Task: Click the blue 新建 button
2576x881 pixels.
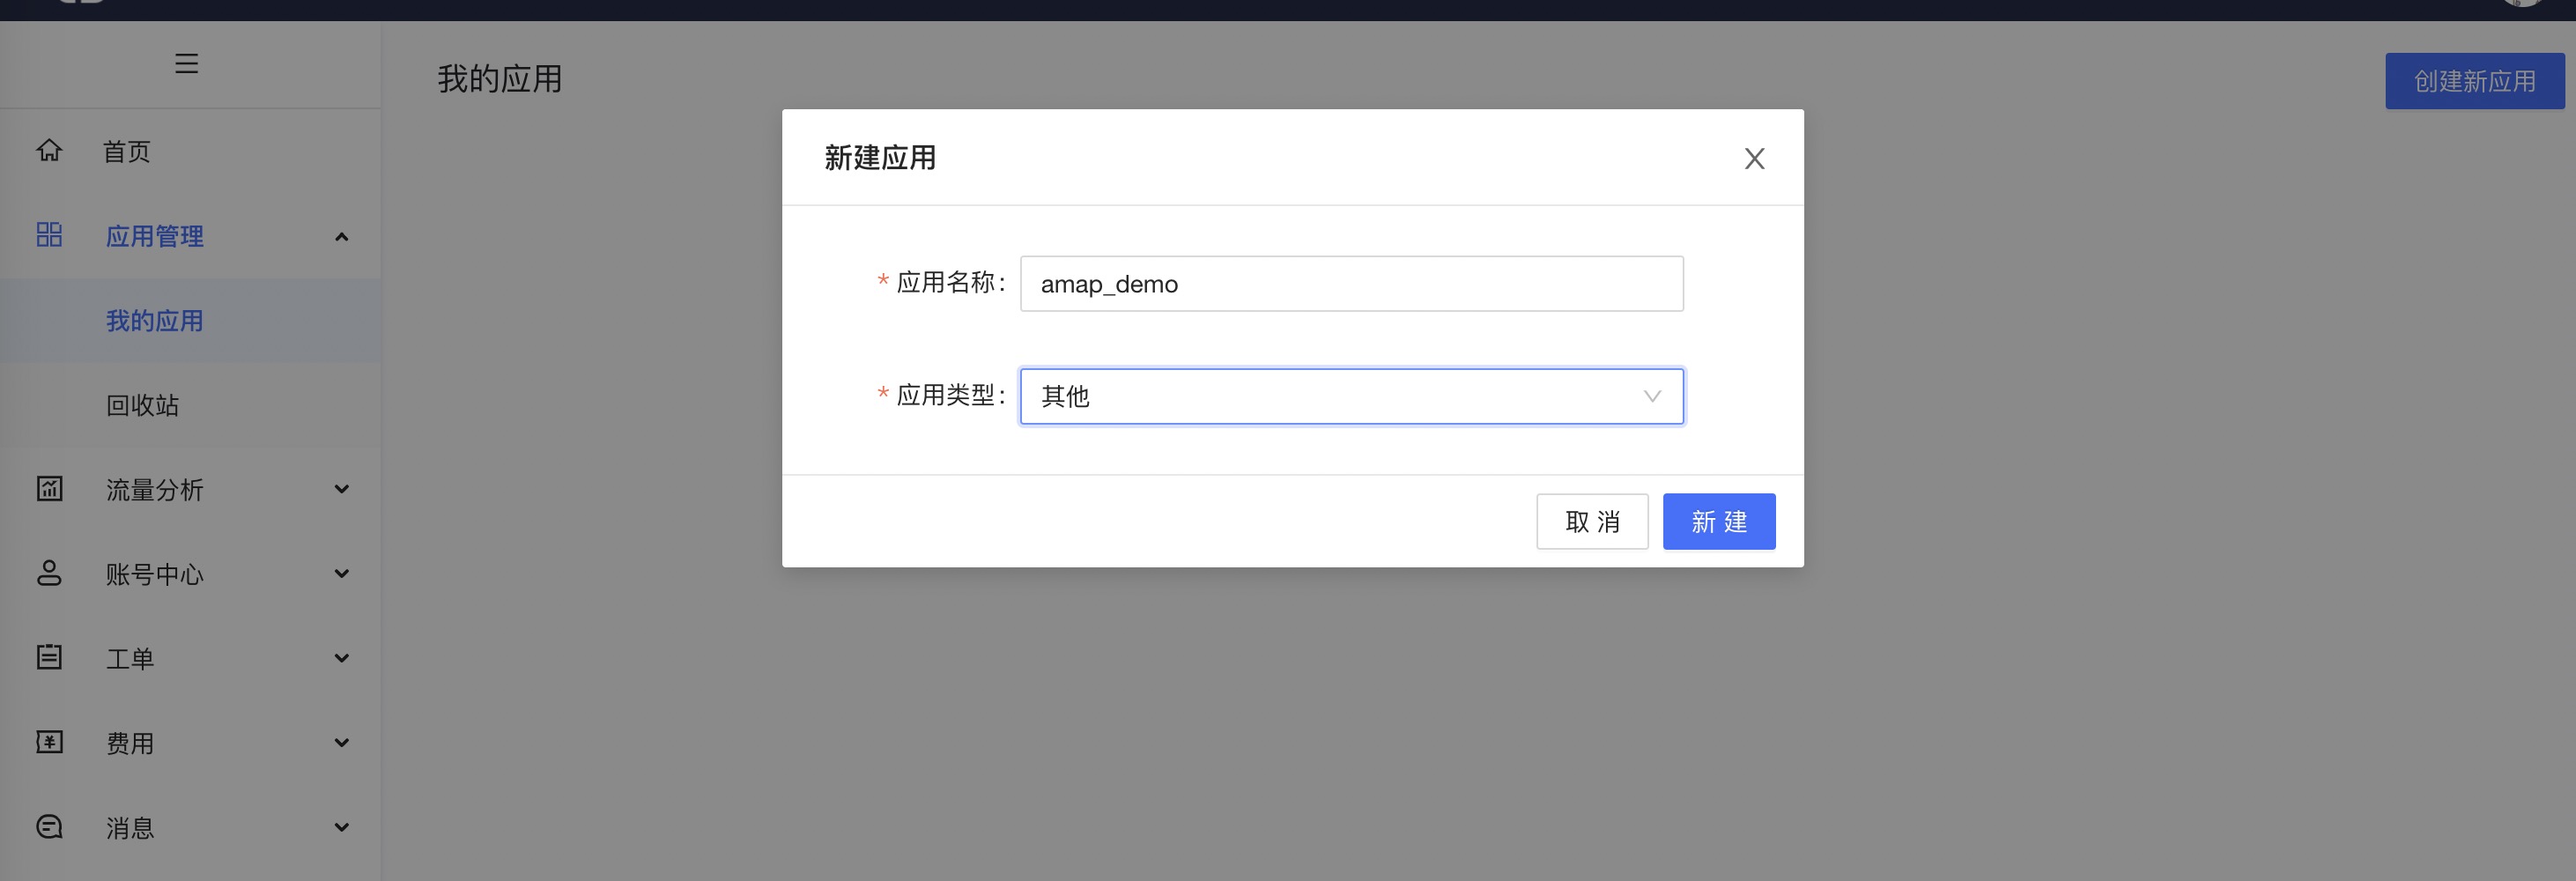Action: click(x=1719, y=521)
